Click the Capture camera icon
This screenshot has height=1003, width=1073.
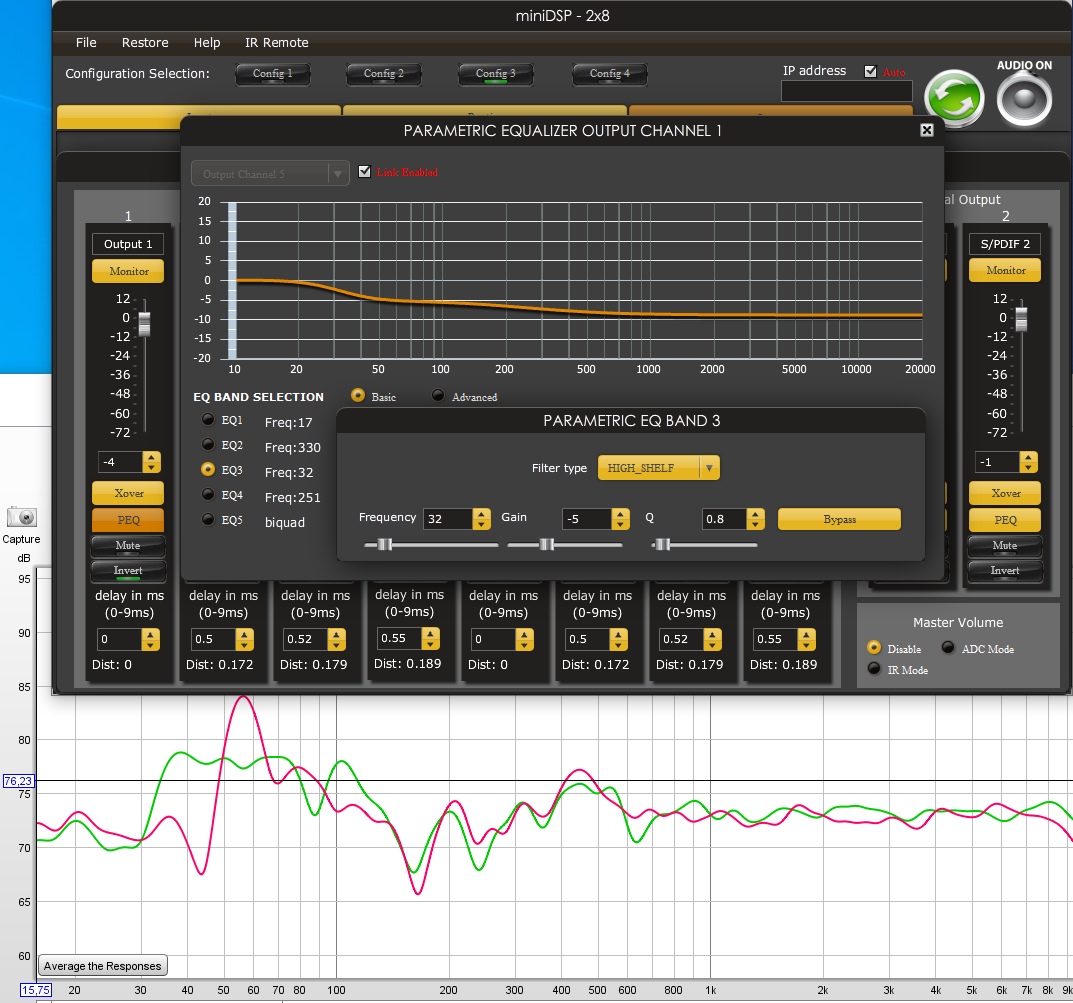pos(21,517)
